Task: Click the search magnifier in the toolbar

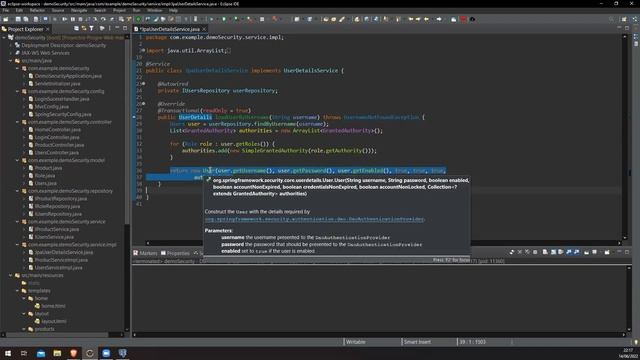Action: [611, 19]
